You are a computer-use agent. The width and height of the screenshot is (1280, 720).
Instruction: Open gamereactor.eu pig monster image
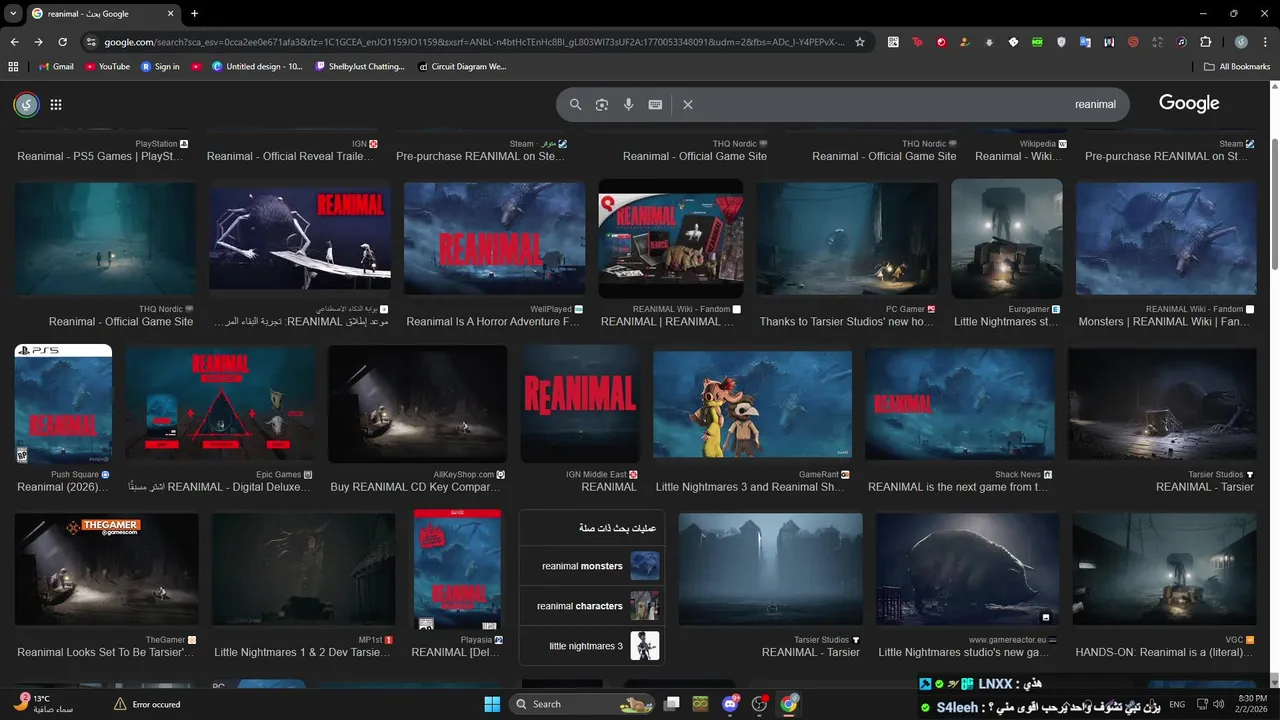(x=967, y=569)
